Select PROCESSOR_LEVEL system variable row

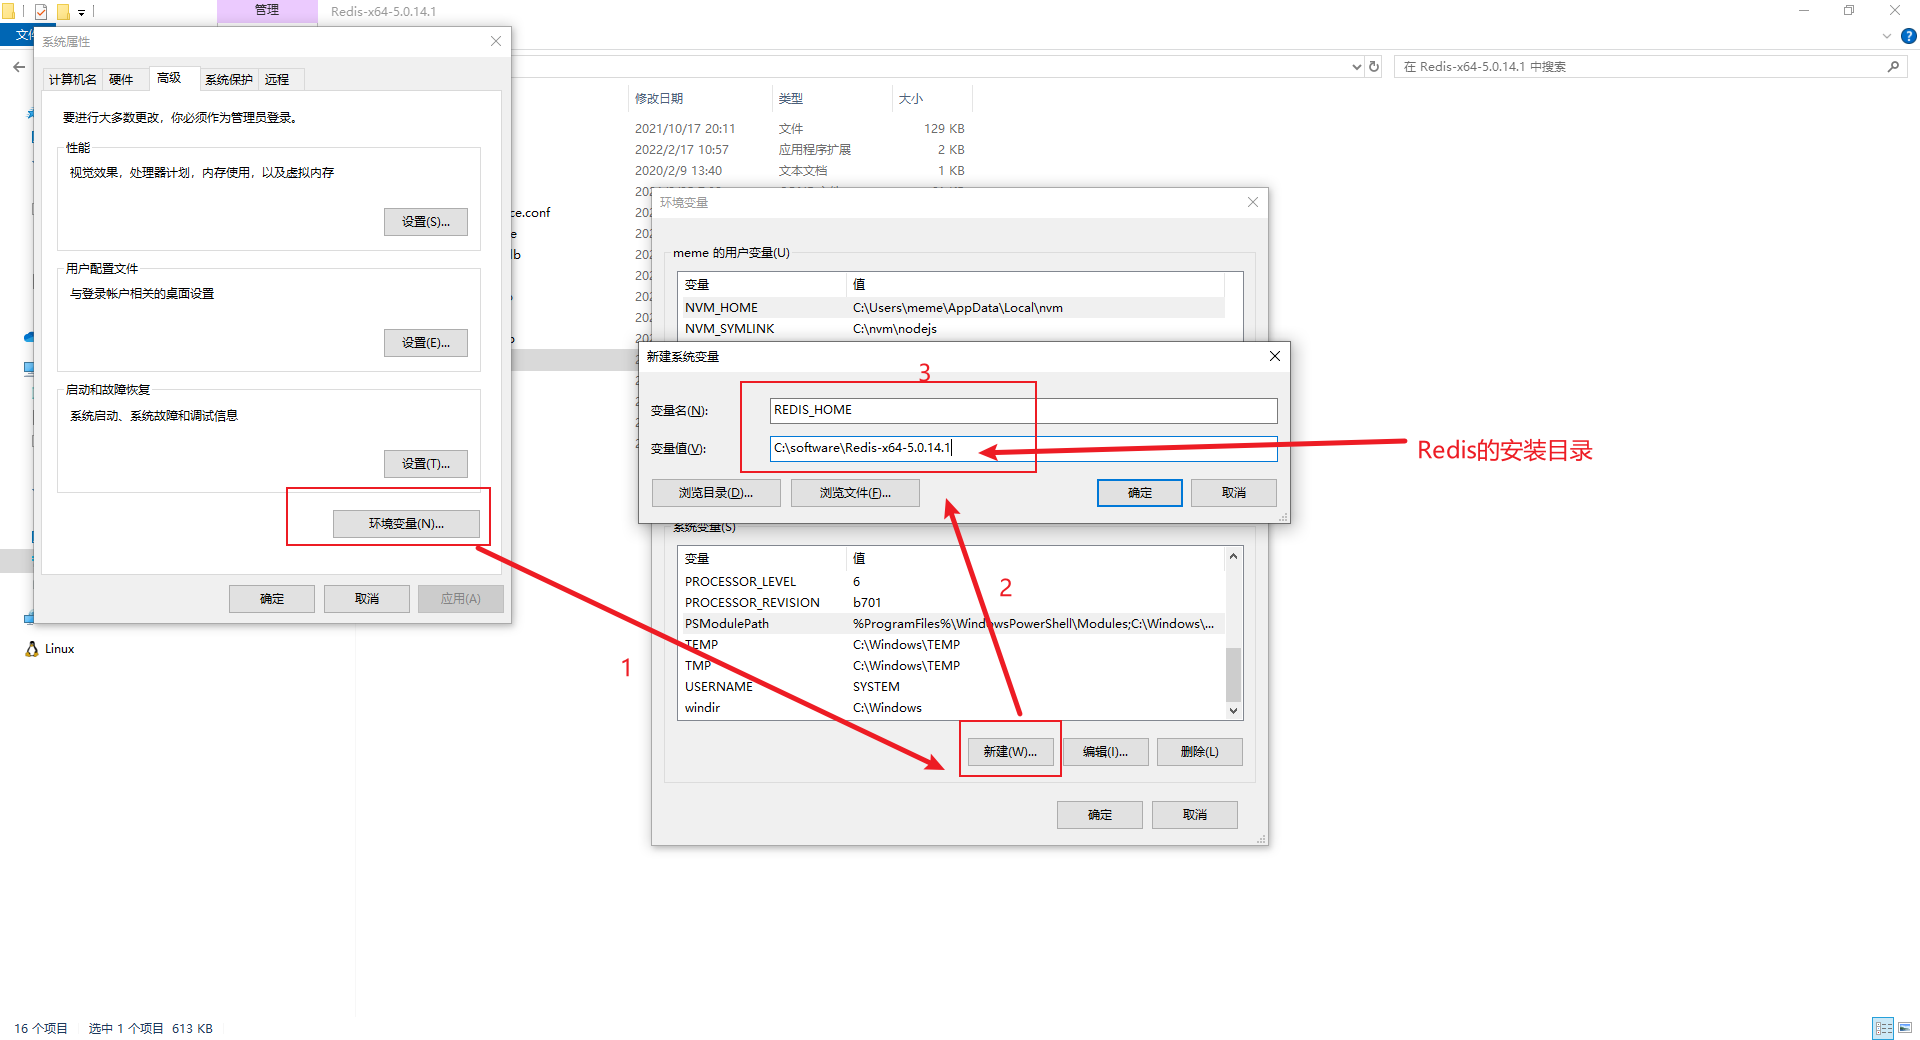tap(952, 582)
